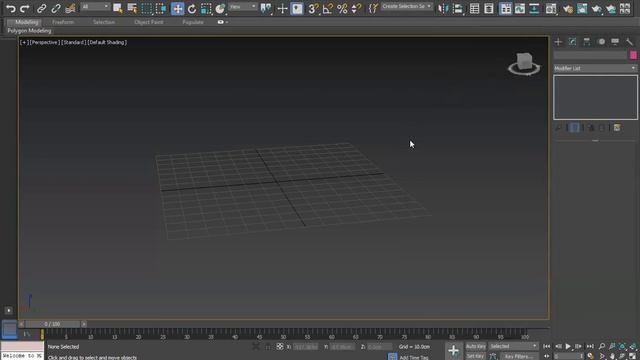
Task: Activate the Unlink Selection tool
Action: click(x=56, y=8)
